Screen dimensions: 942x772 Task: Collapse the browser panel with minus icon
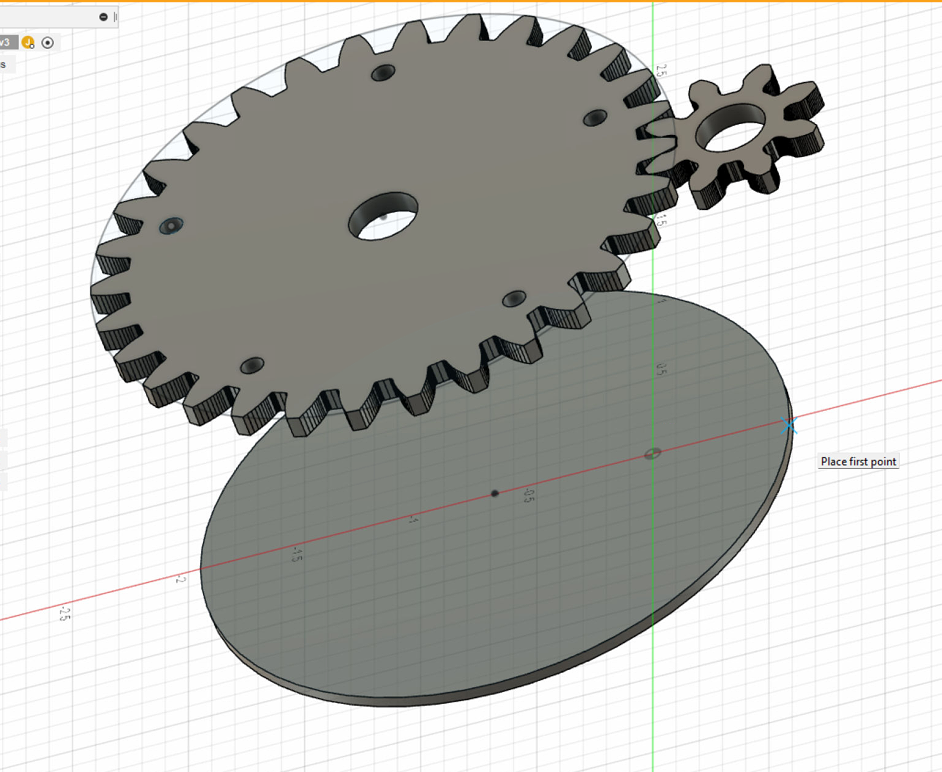click(x=103, y=17)
